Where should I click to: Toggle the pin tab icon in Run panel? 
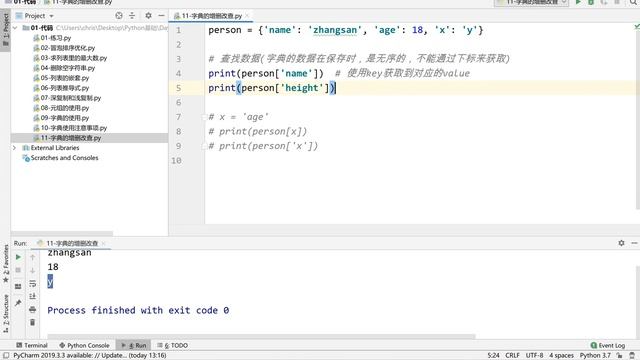tap(18, 303)
